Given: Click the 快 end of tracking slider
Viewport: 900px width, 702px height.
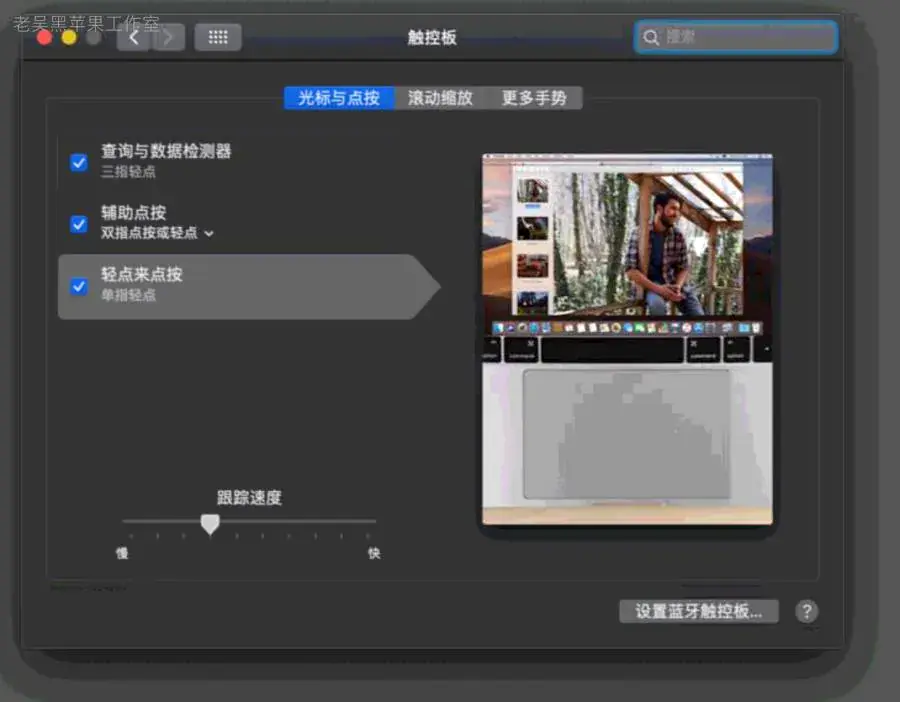Looking at the screenshot, I should click(374, 553).
